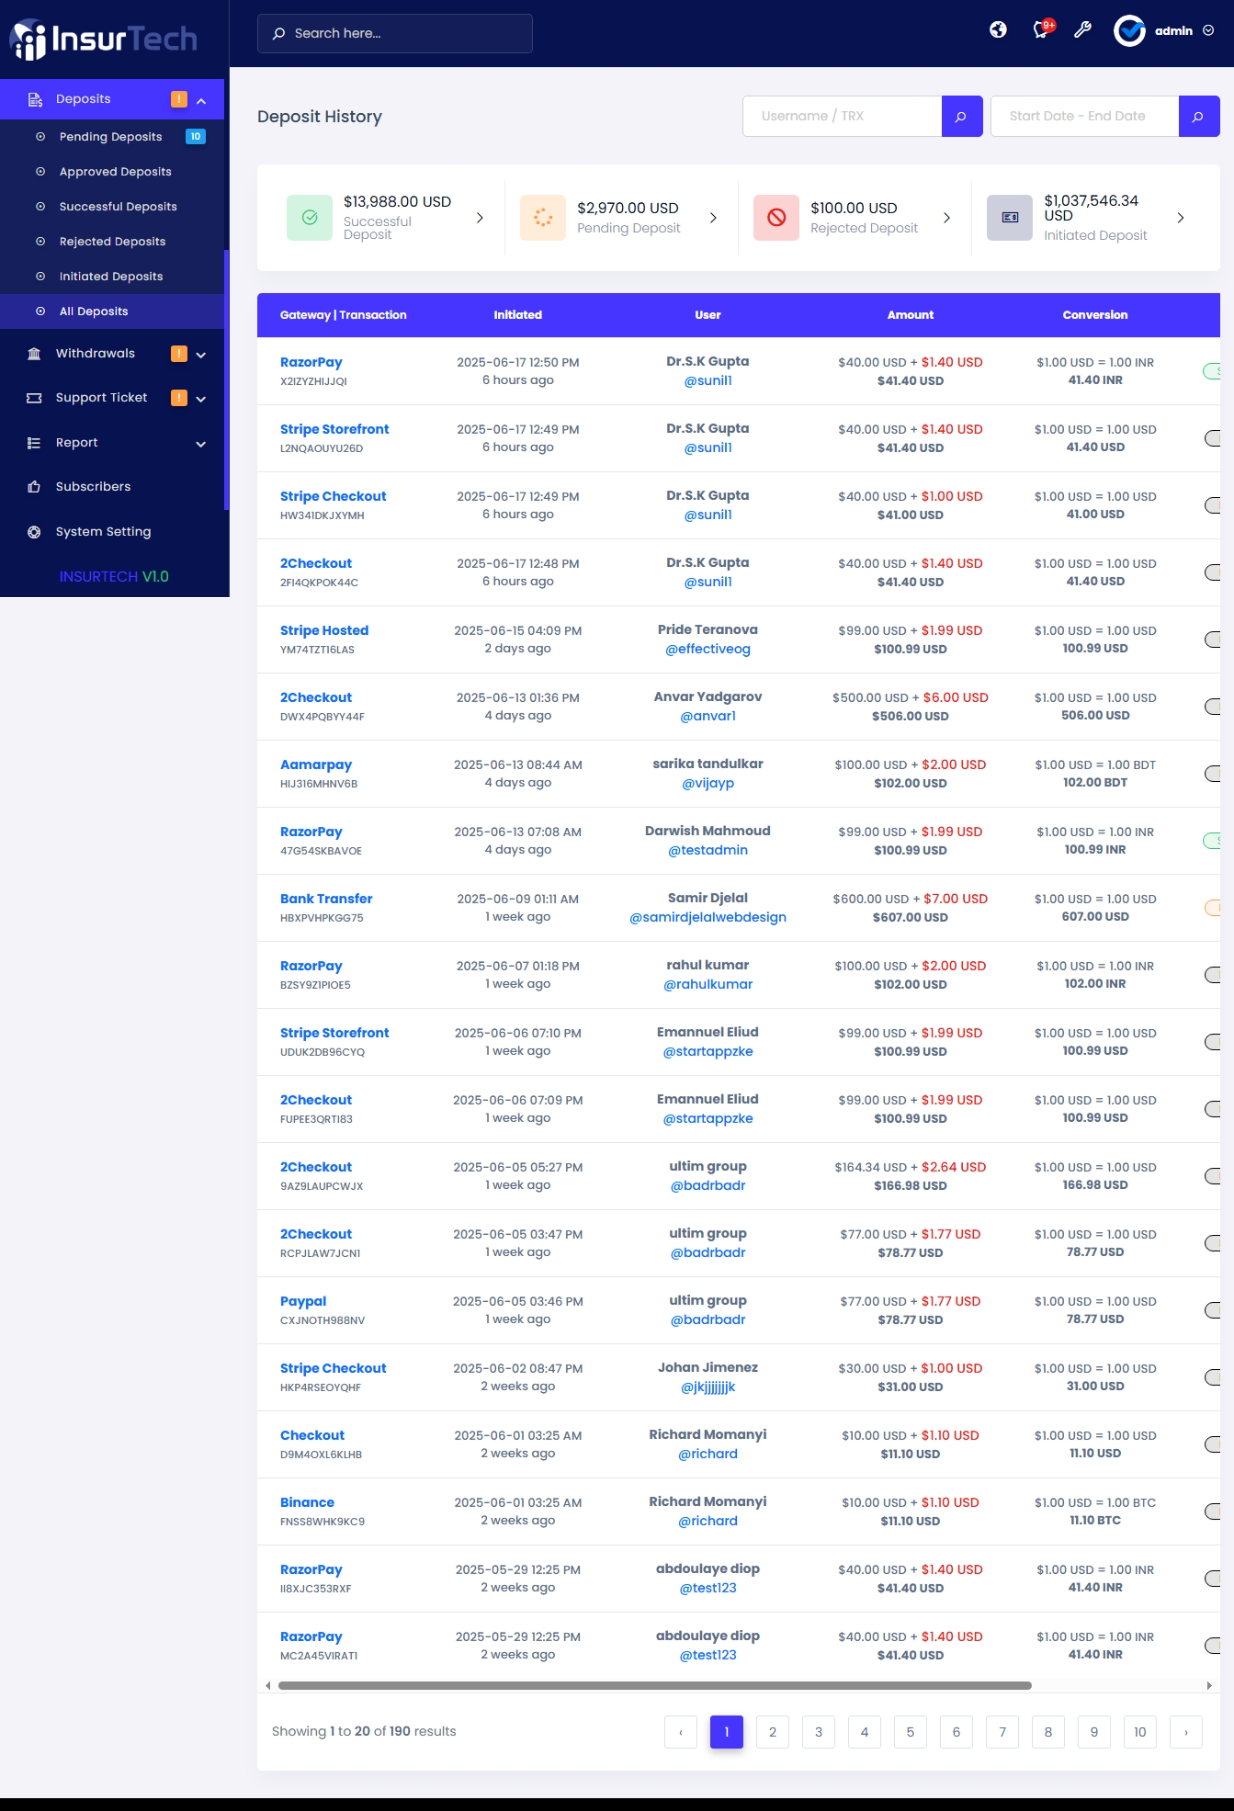Go to pagination page 2
This screenshot has width=1234, height=1811.
tap(772, 1732)
